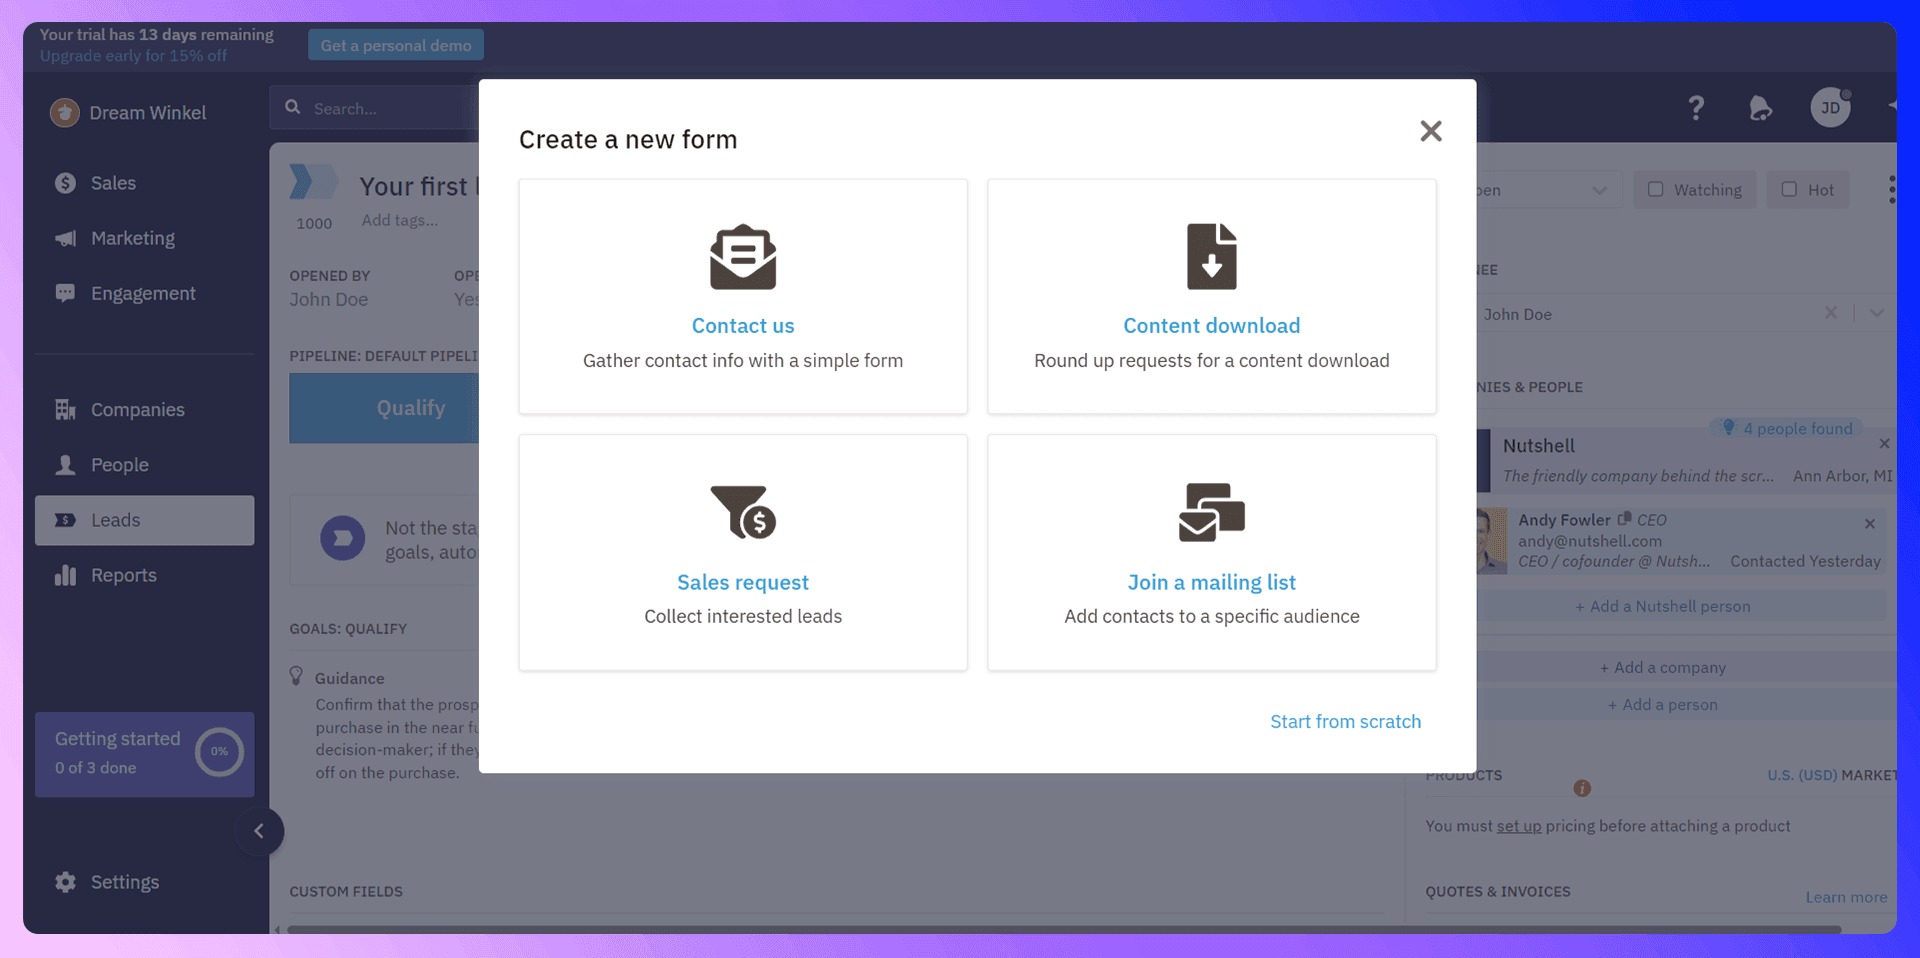Click the Engagement chat bubble icon
1920x958 pixels.
65,293
